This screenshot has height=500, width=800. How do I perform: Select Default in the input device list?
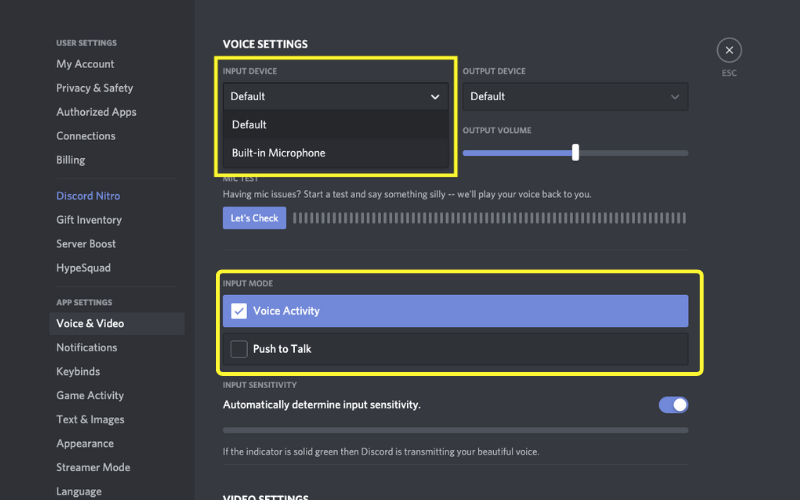(x=249, y=125)
